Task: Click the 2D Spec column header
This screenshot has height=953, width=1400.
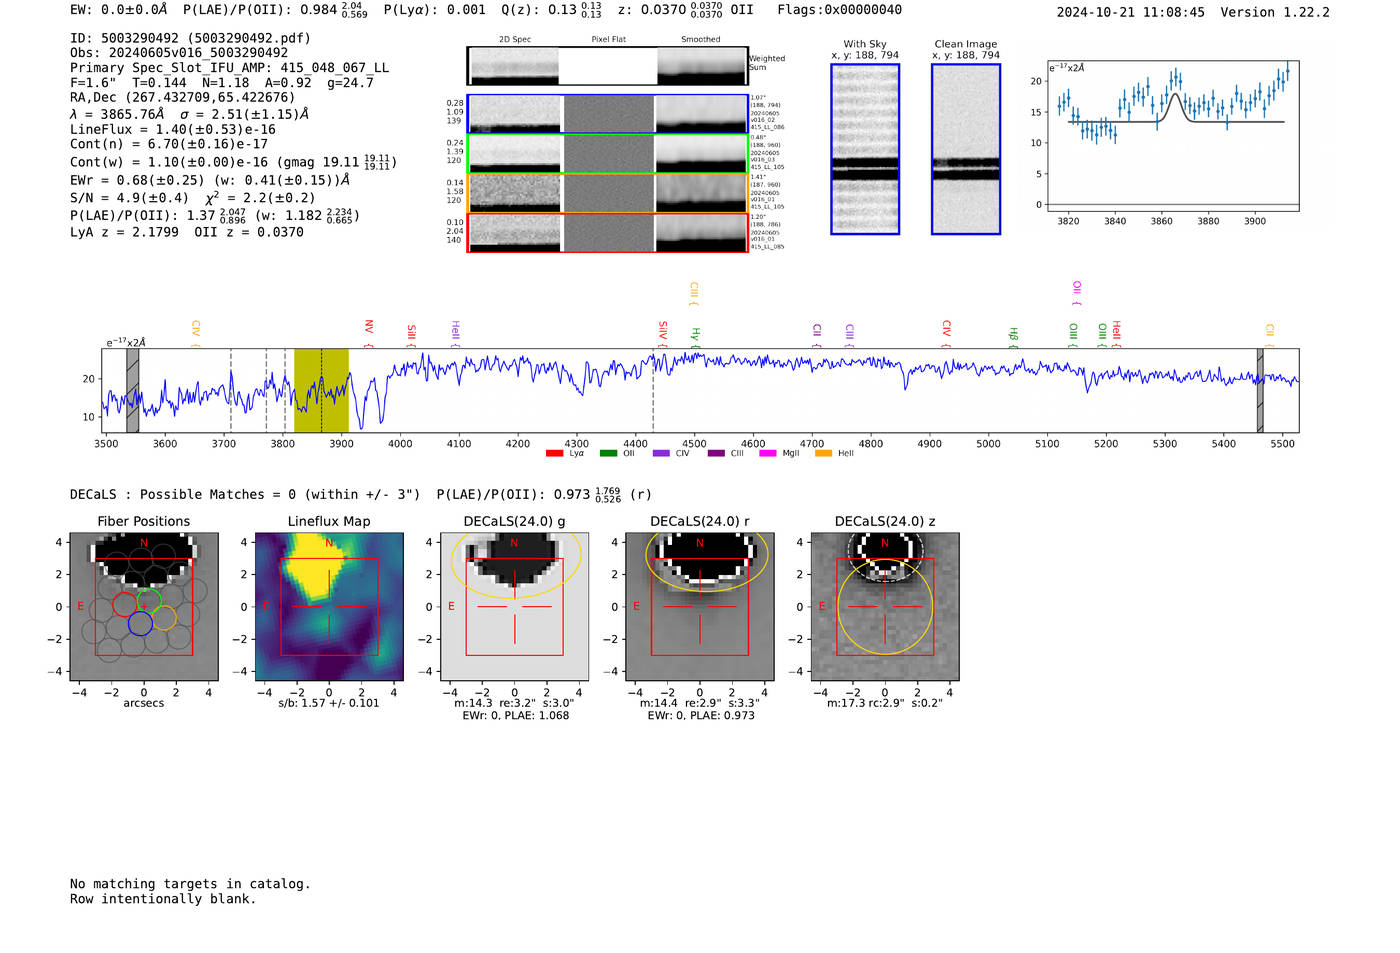Action: pos(515,40)
